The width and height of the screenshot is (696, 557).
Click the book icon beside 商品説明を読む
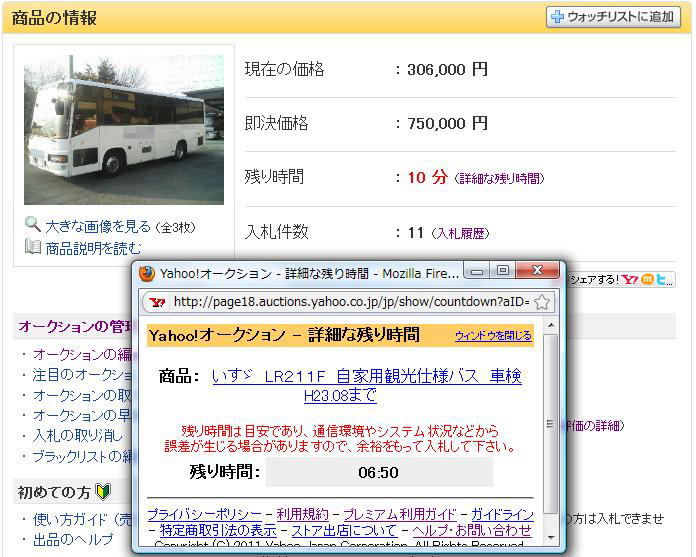[32, 247]
